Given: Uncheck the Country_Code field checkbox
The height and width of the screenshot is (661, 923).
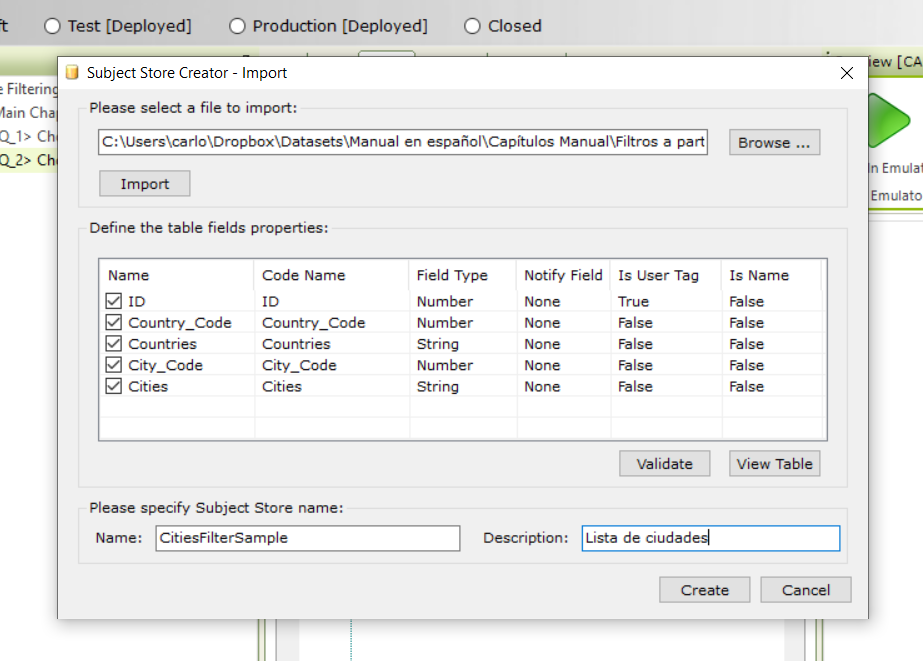Looking at the screenshot, I should point(114,323).
